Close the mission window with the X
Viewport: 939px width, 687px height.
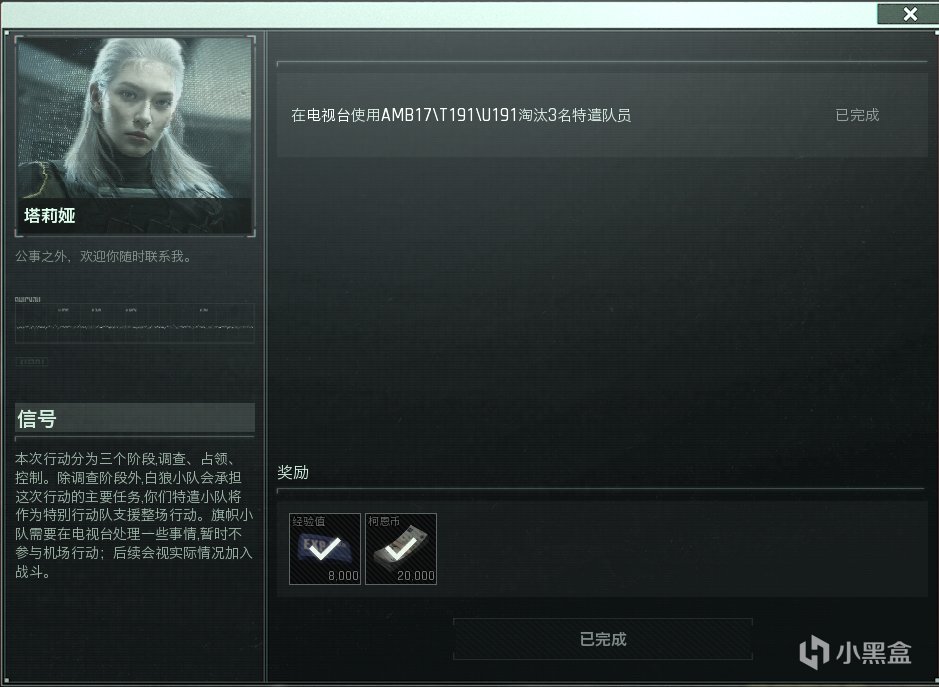910,14
